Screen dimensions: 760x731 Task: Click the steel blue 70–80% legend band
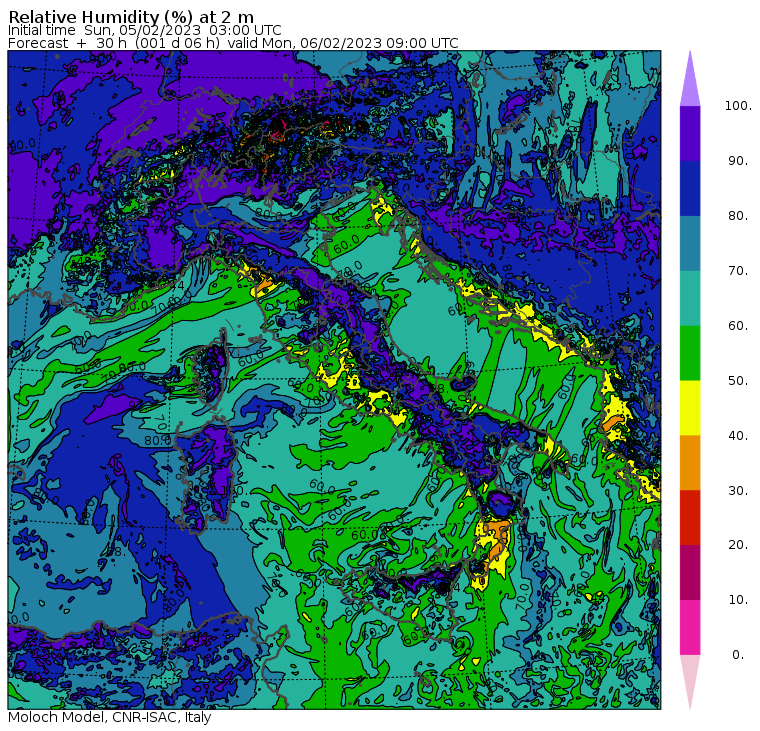(690, 243)
